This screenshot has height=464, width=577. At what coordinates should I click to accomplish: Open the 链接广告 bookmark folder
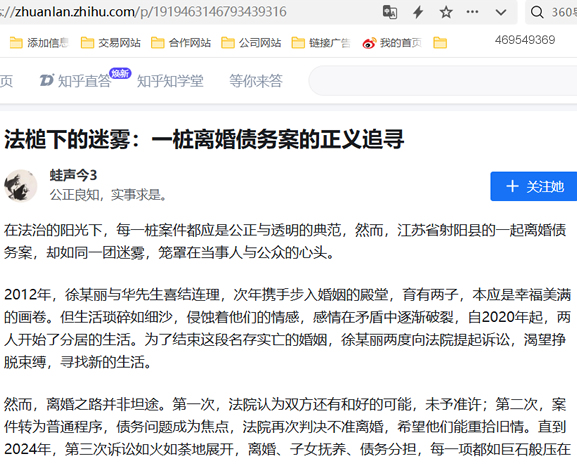tap(321, 43)
